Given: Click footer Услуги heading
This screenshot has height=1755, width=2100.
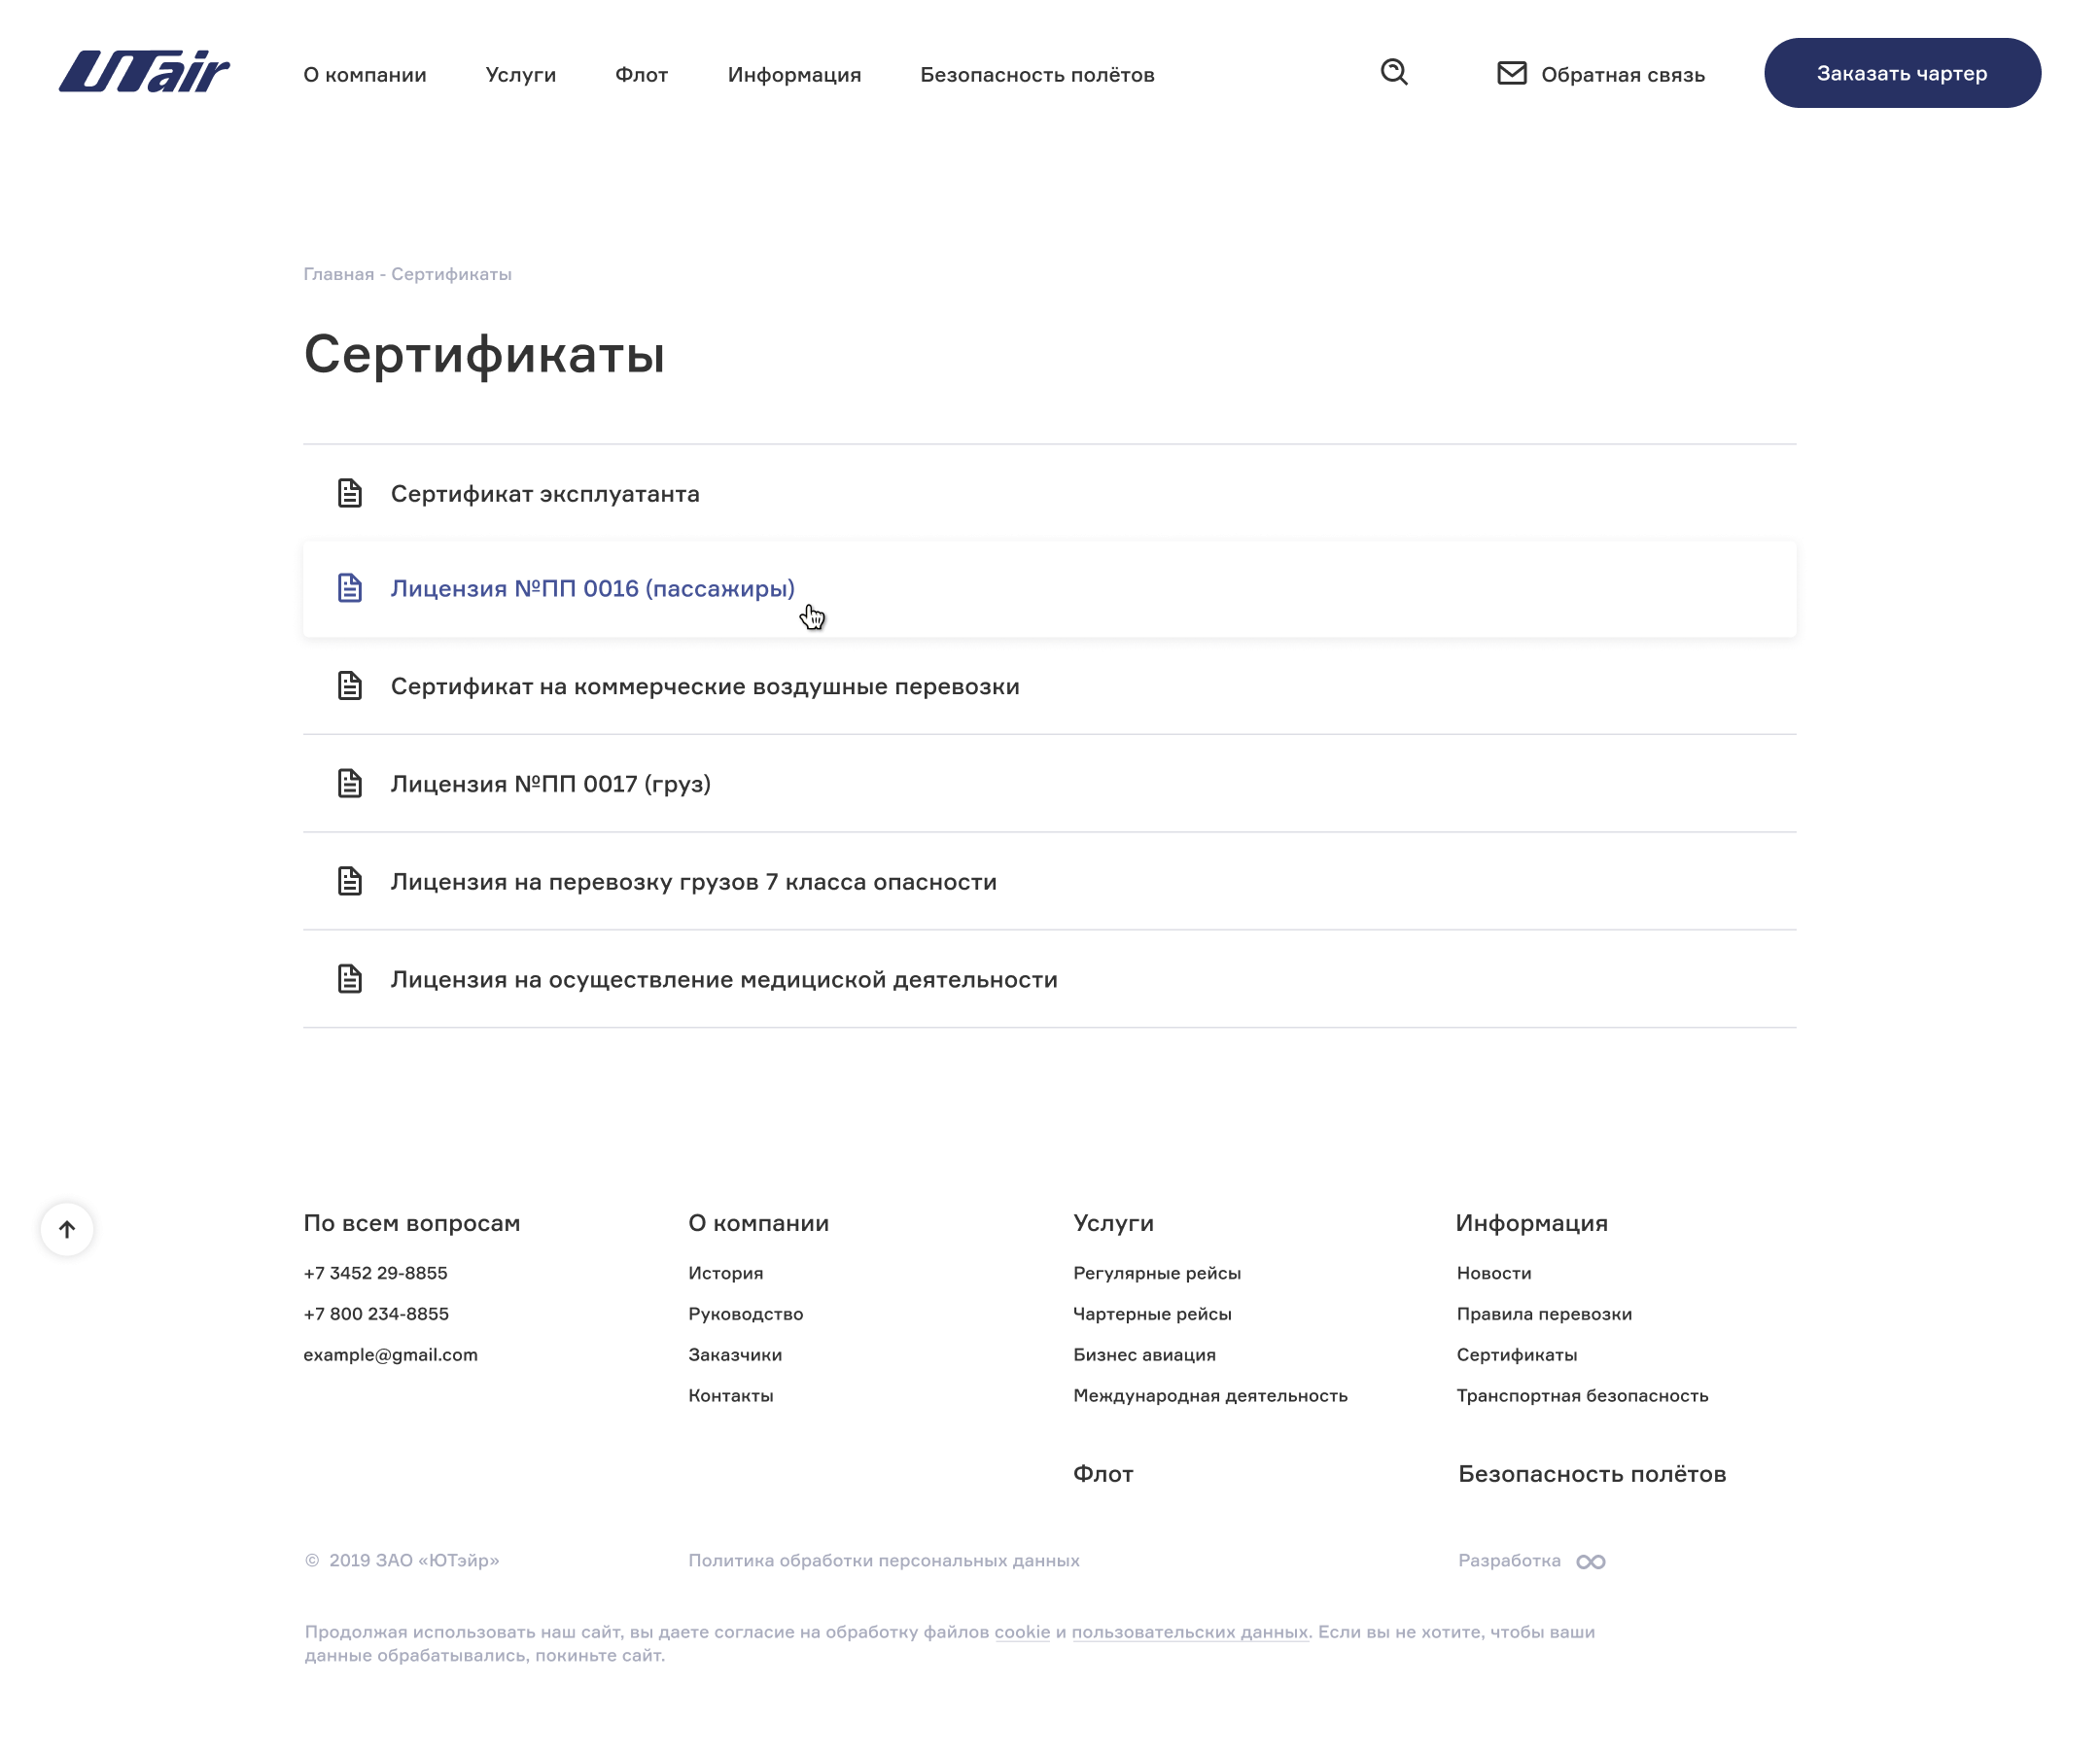Looking at the screenshot, I should pos(1113,1223).
